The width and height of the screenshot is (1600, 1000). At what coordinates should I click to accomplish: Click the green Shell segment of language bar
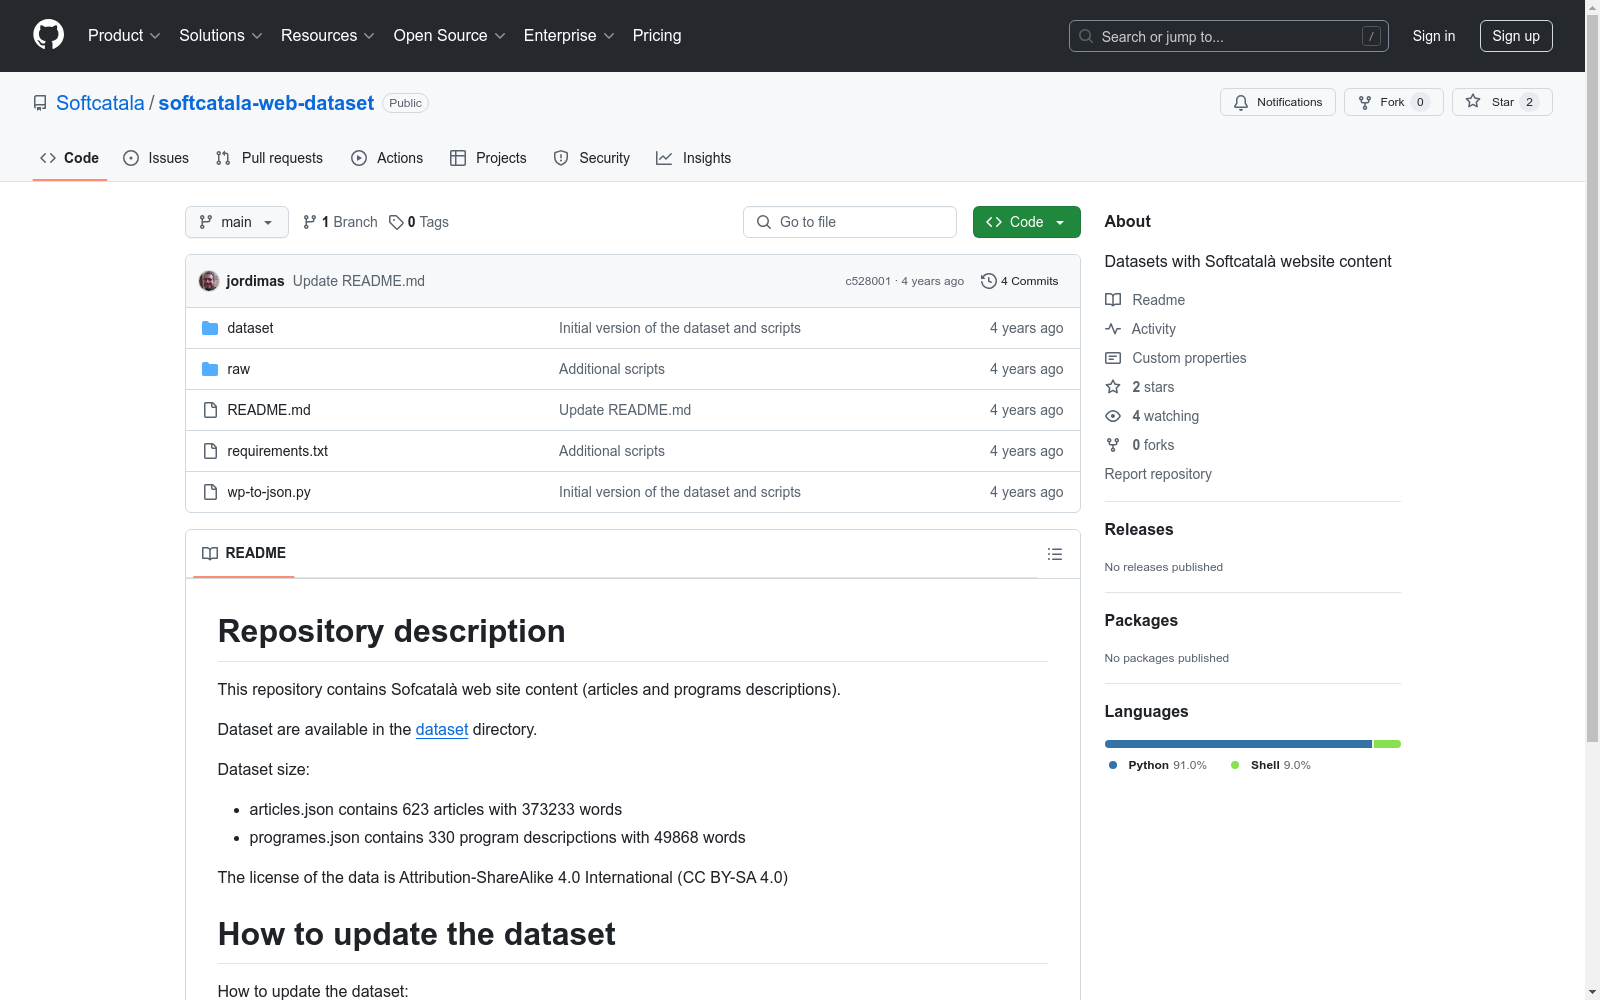(x=1388, y=744)
